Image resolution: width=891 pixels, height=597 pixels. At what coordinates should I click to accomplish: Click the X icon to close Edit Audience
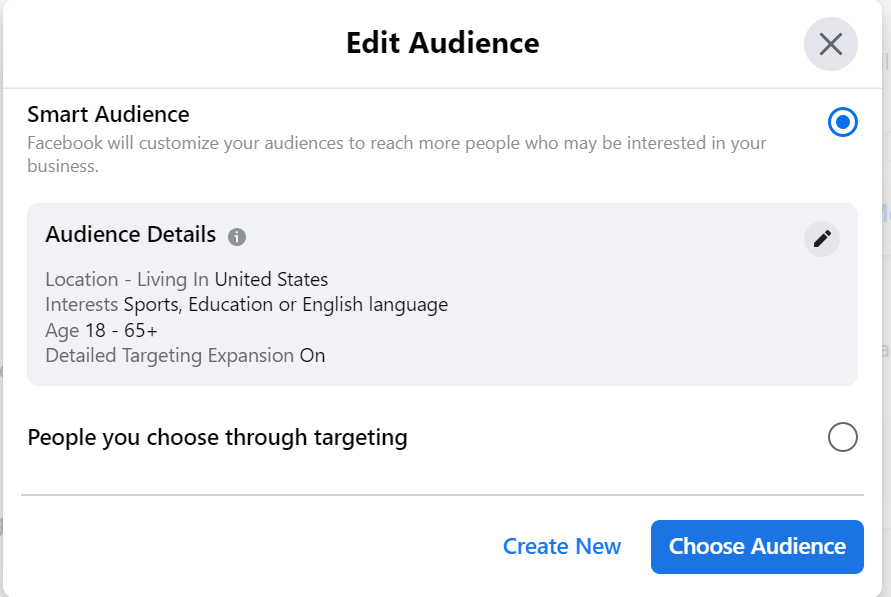click(830, 44)
